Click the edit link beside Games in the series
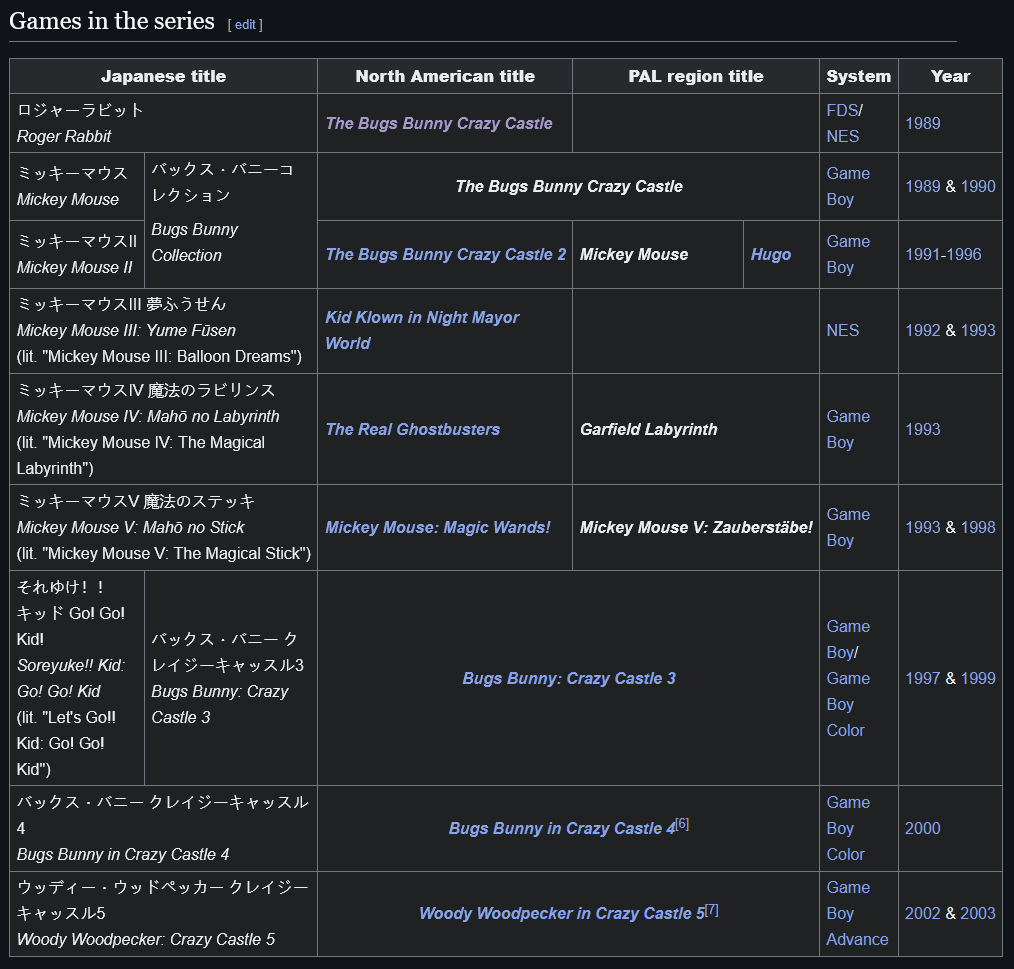Image resolution: width=1014 pixels, height=969 pixels. [245, 25]
